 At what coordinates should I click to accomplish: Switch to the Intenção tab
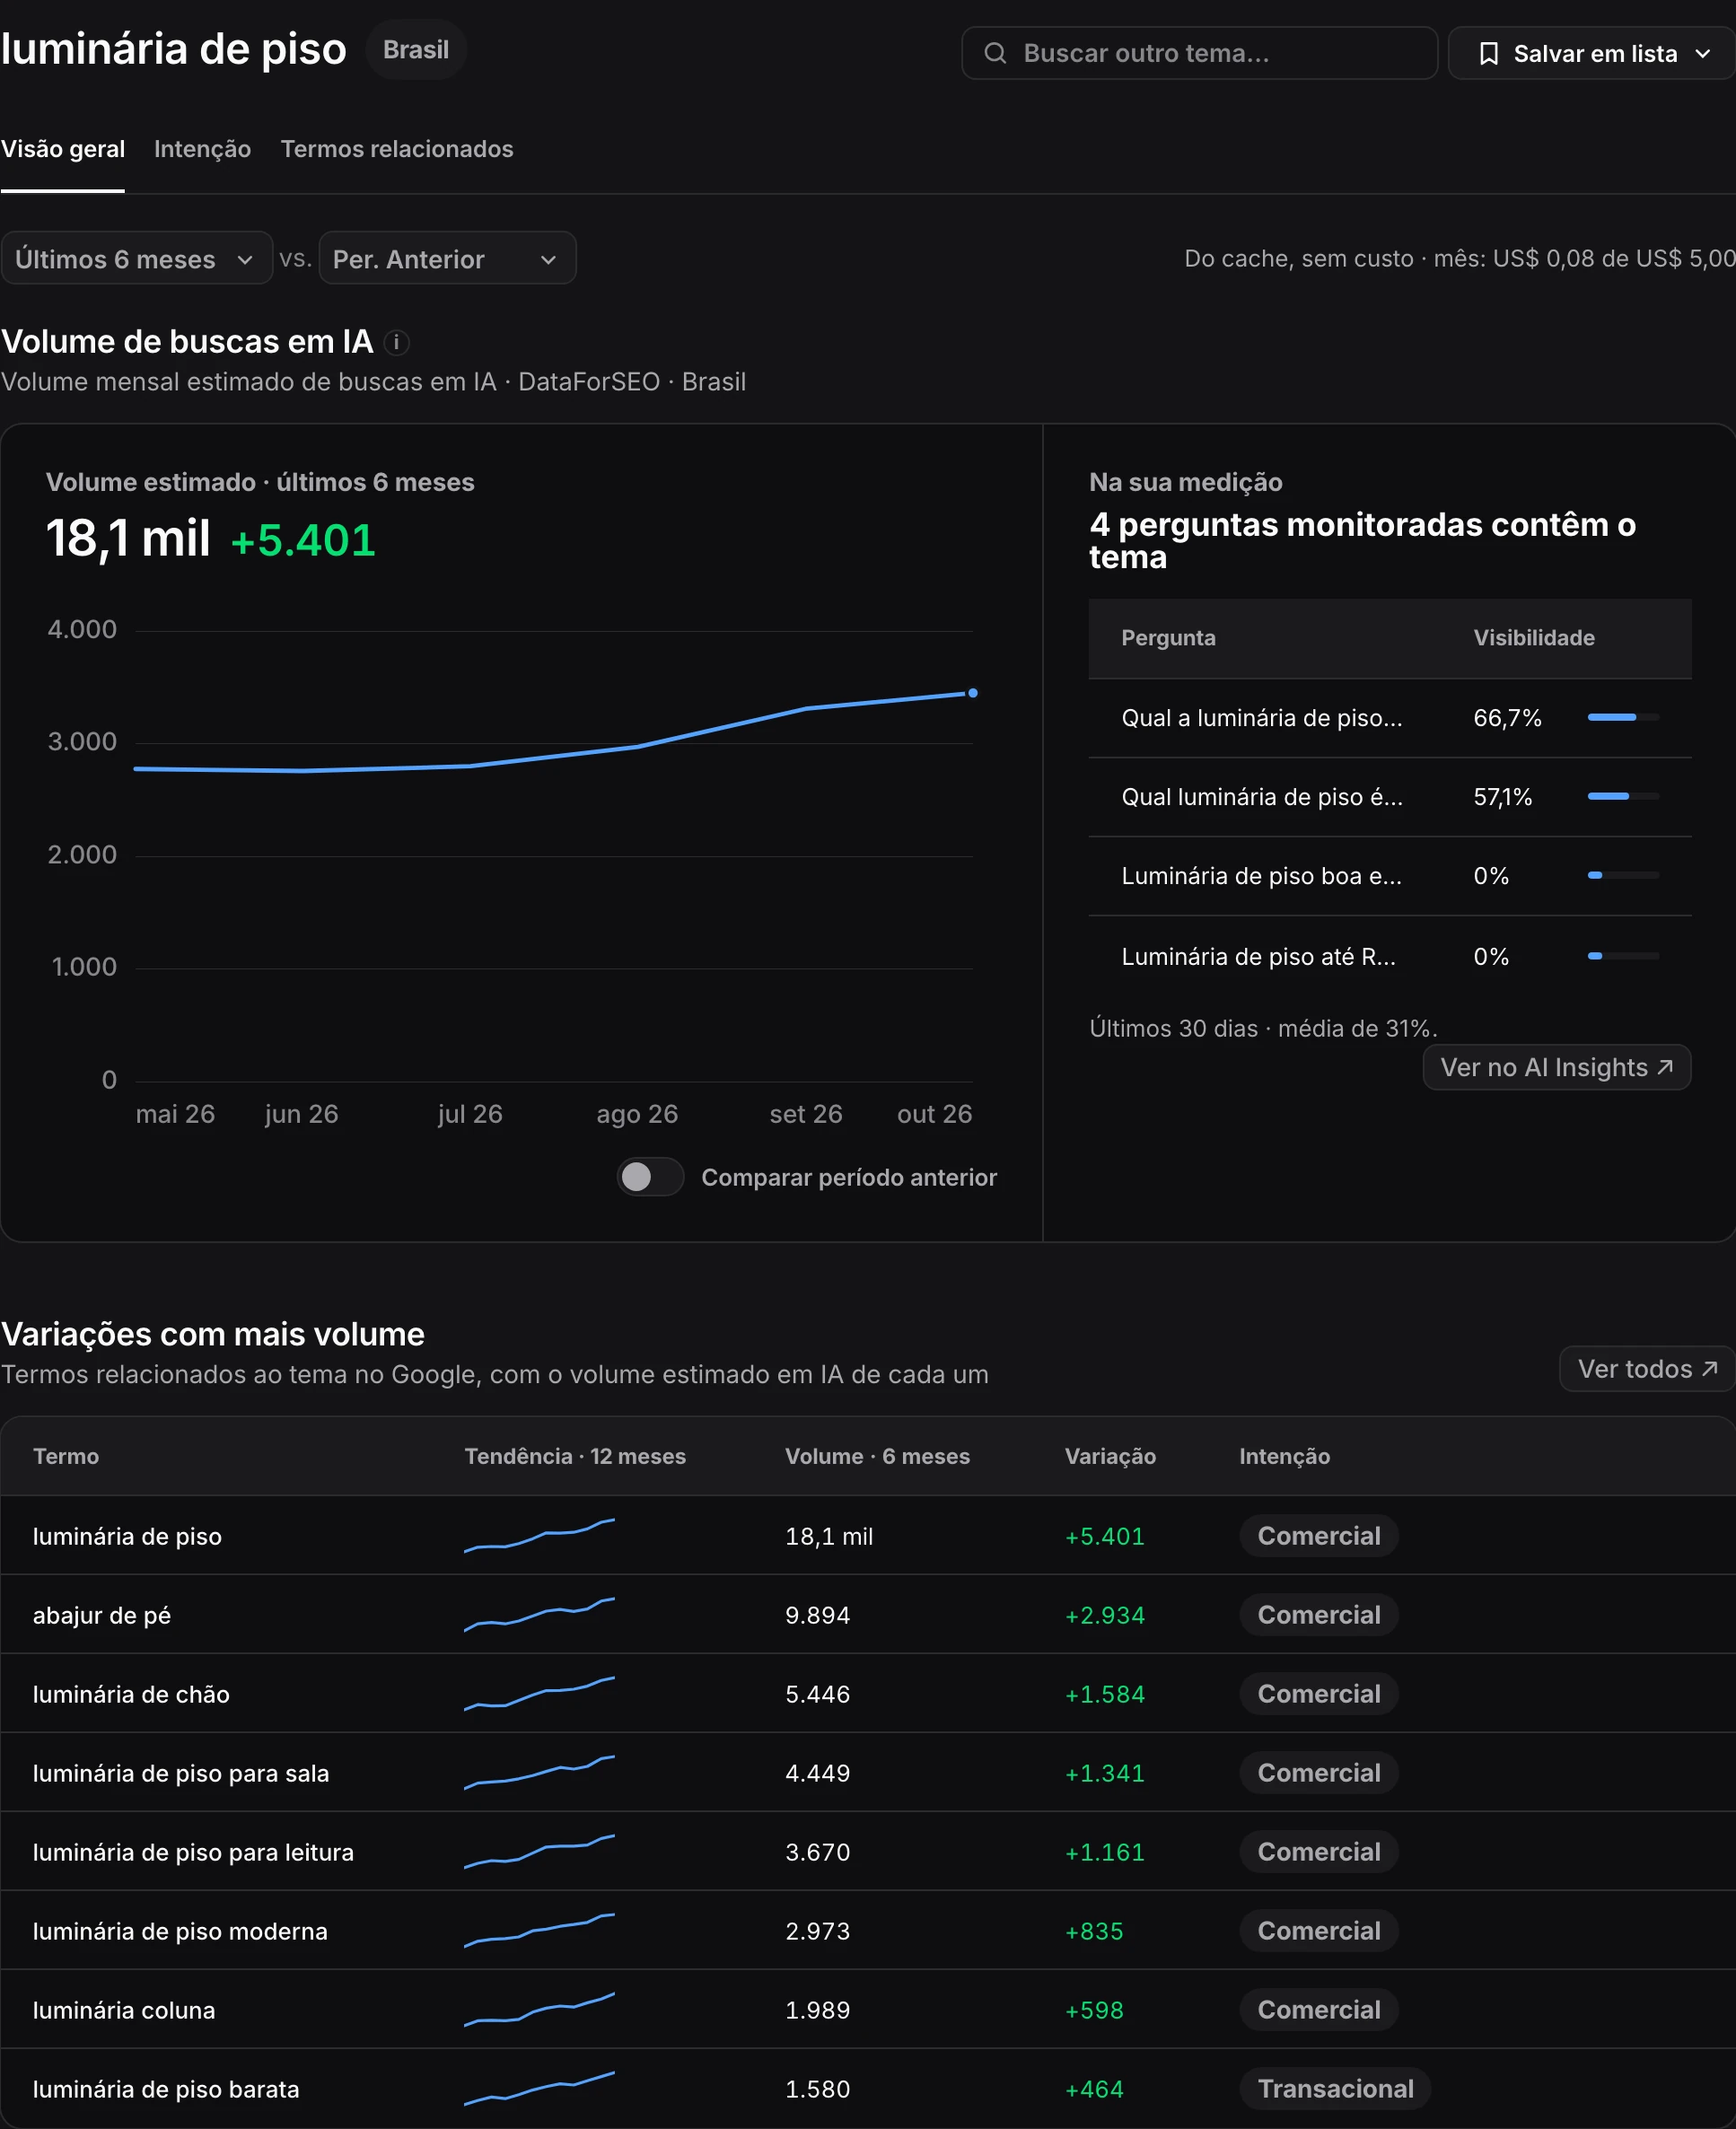(x=202, y=149)
